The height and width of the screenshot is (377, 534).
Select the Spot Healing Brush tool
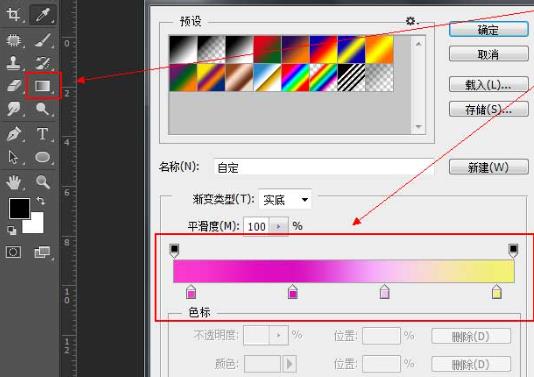[14, 40]
